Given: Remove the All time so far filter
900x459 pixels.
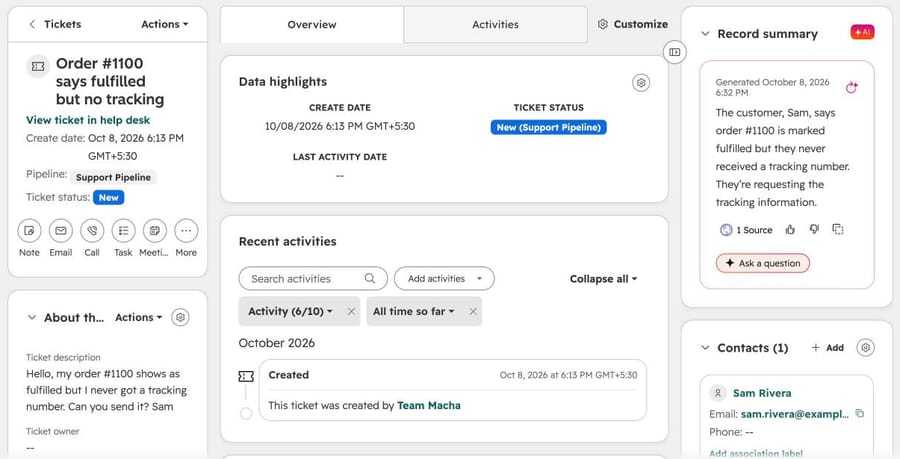Looking at the screenshot, I should [473, 312].
